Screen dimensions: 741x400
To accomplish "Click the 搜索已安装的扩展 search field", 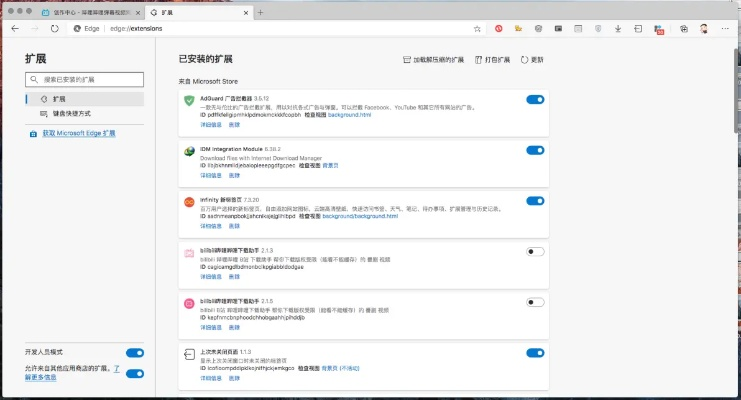I will [85, 79].
